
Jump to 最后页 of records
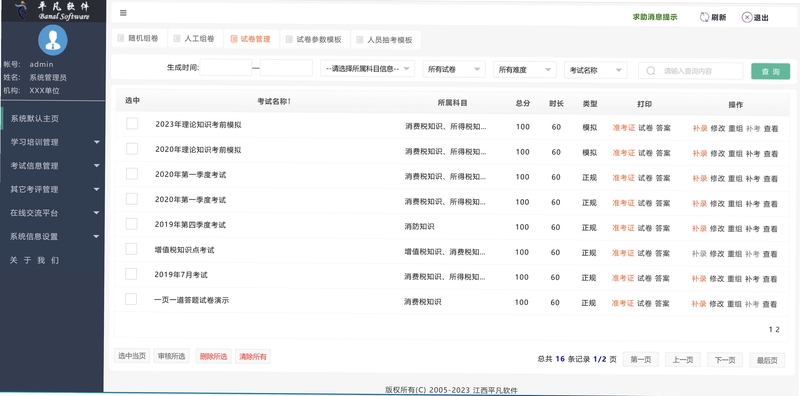coord(767,360)
